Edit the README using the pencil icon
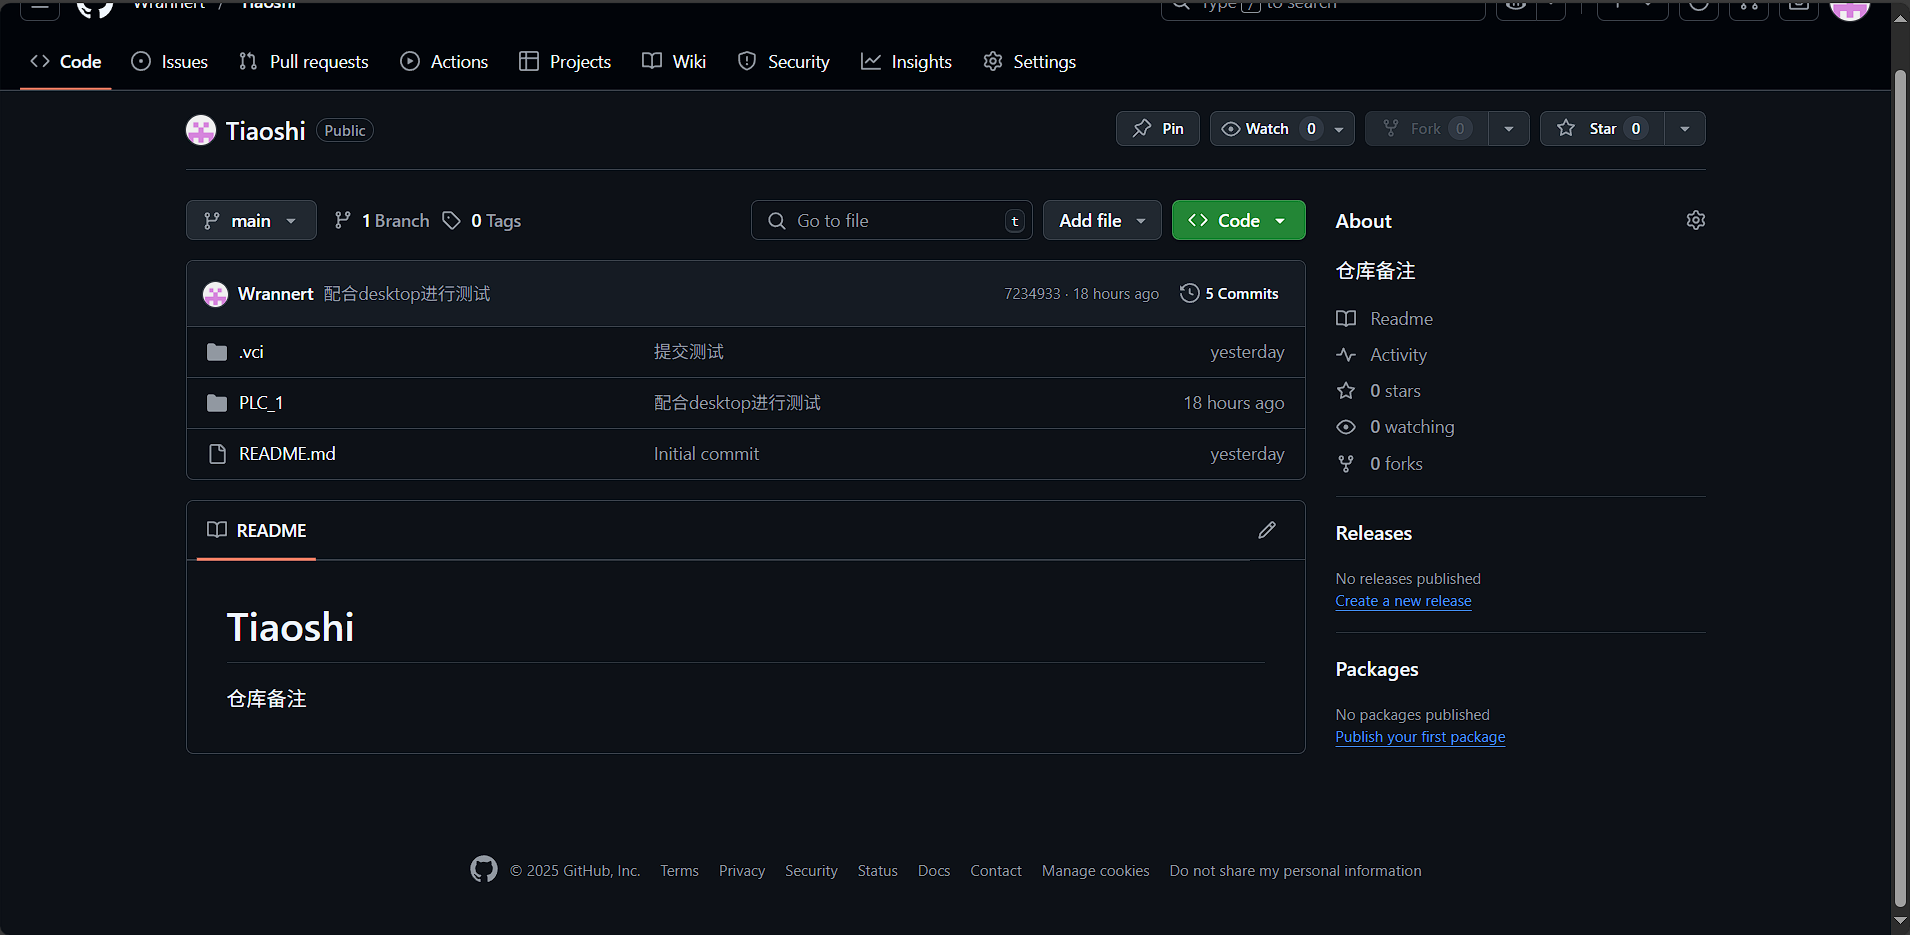The image size is (1910, 935). (1267, 530)
